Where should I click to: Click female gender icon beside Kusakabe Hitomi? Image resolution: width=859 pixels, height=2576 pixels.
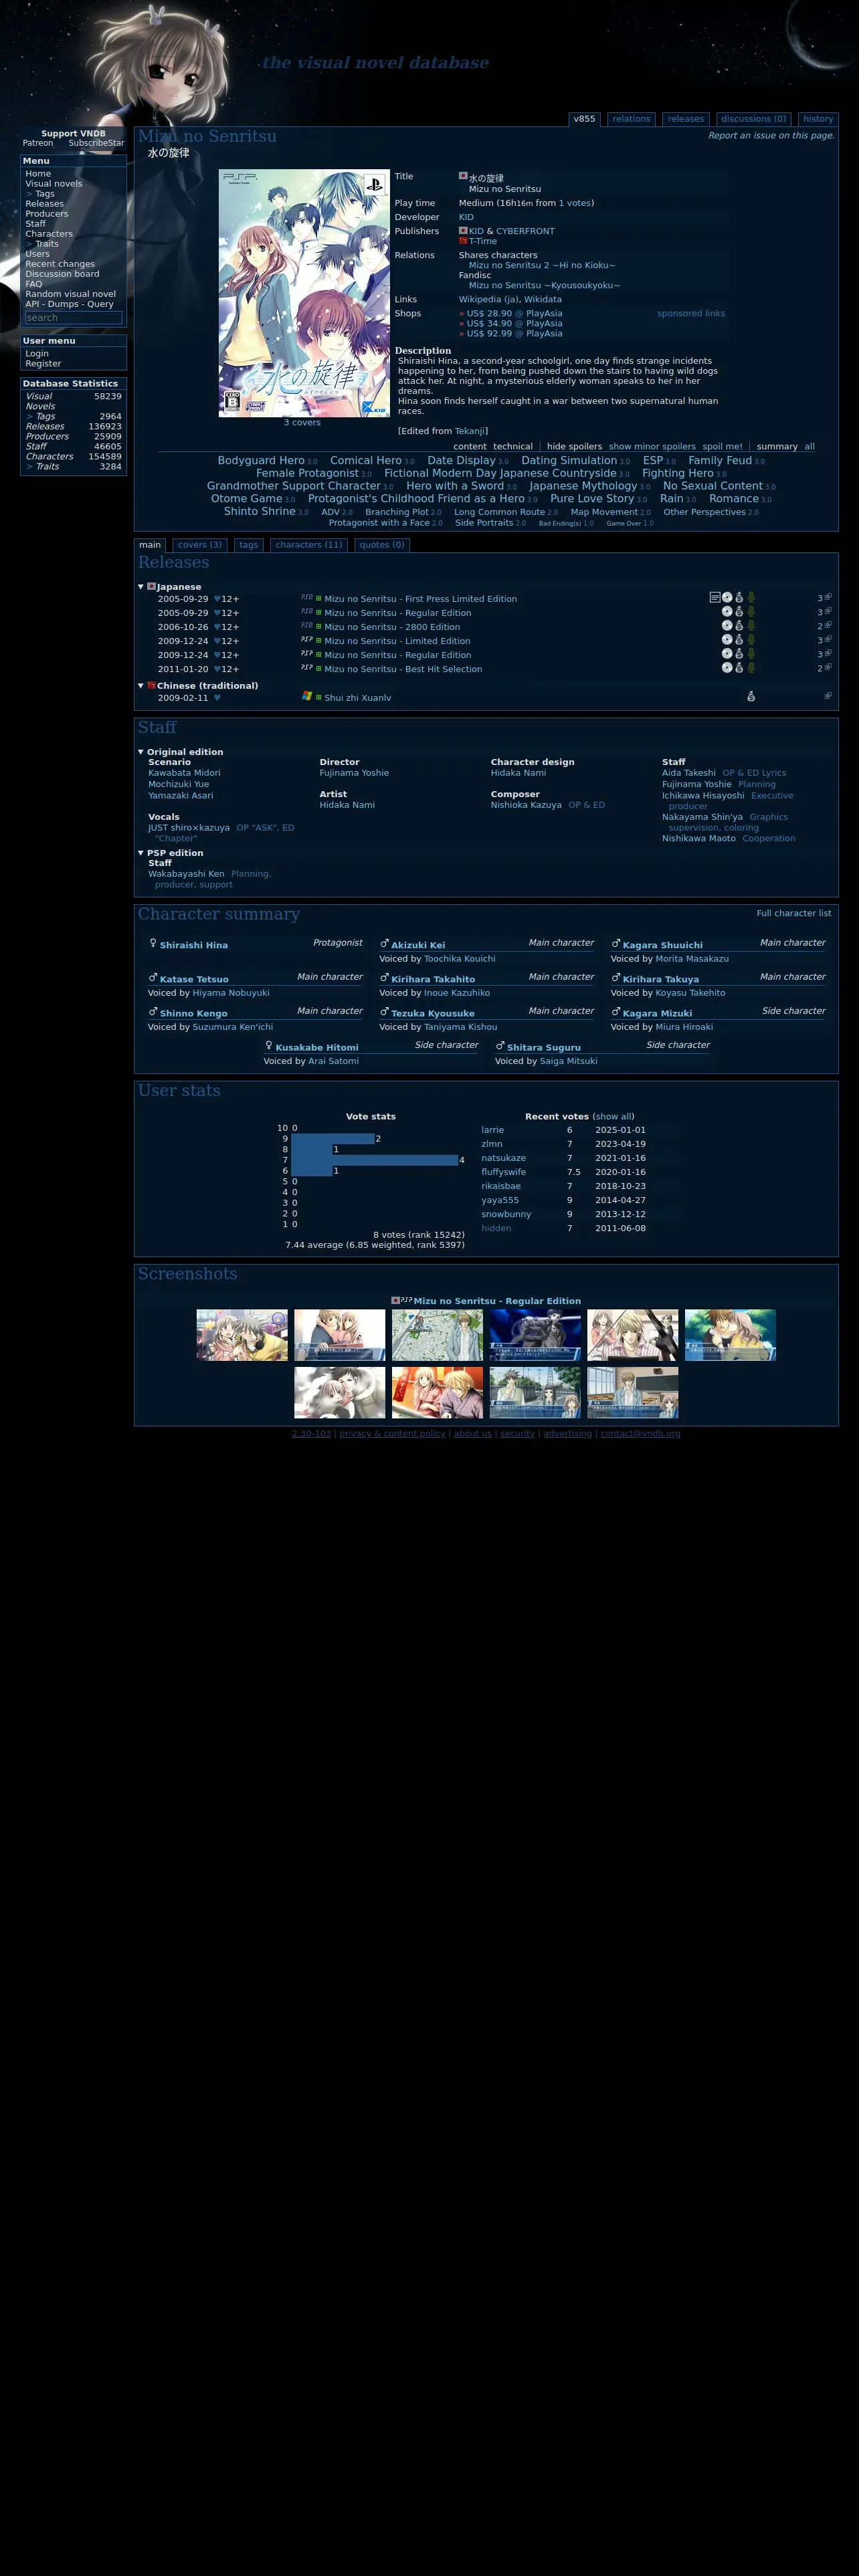[269, 1045]
